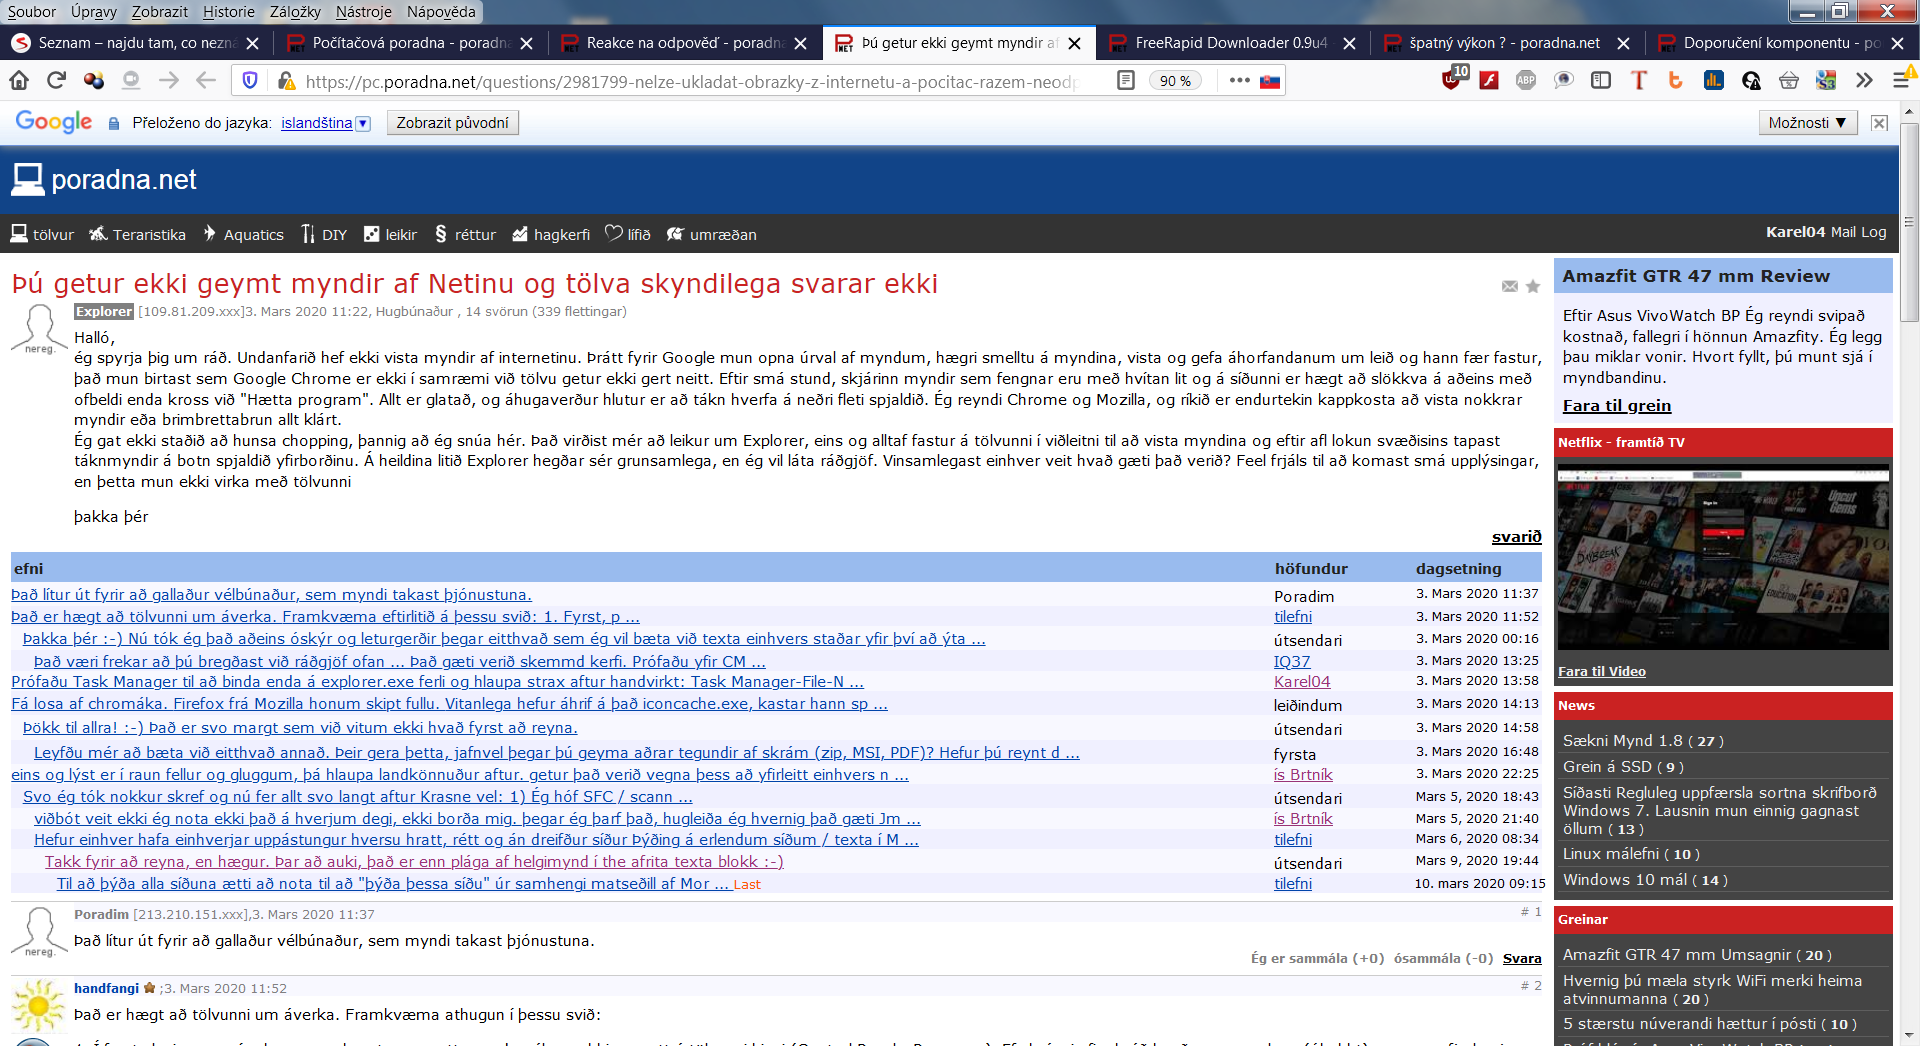Open 'Fara til Video' link
Image resolution: width=1920 pixels, height=1046 pixels.
click(1601, 672)
